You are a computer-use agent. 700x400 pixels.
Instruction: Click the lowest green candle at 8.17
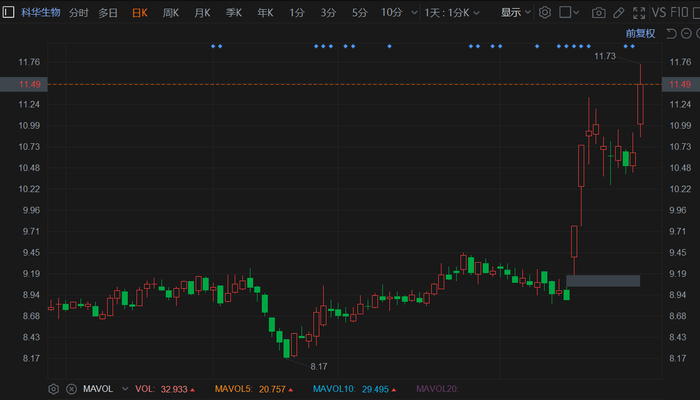click(287, 348)
